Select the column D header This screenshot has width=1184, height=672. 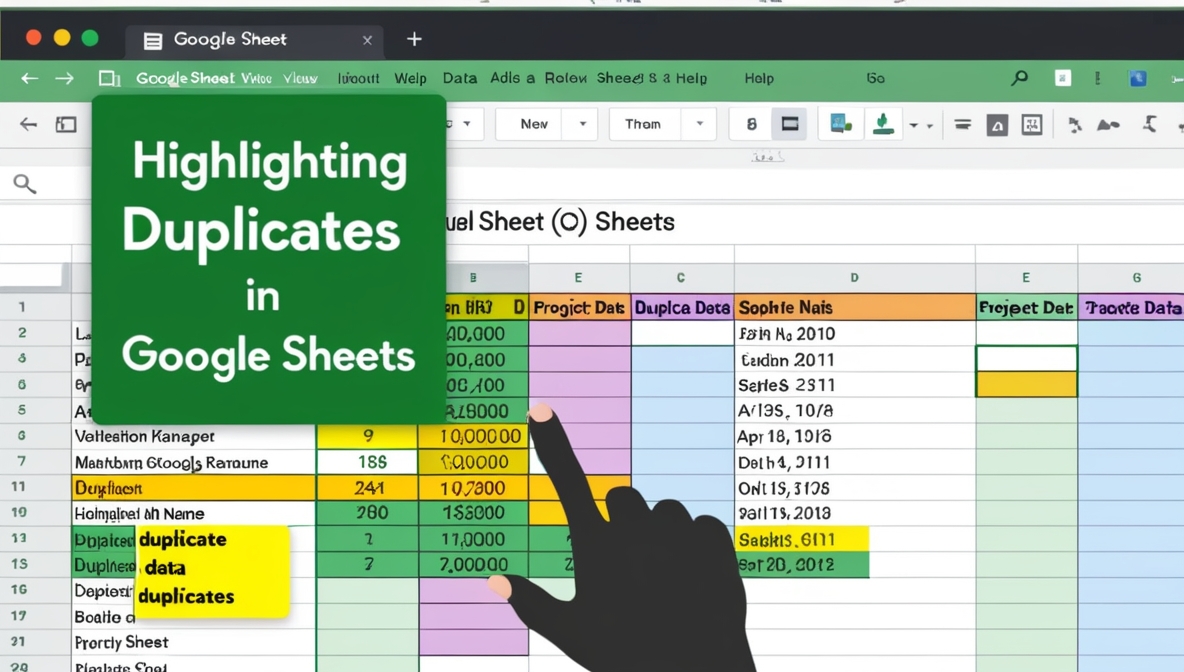pyautogui.click(x=855, y=278)
